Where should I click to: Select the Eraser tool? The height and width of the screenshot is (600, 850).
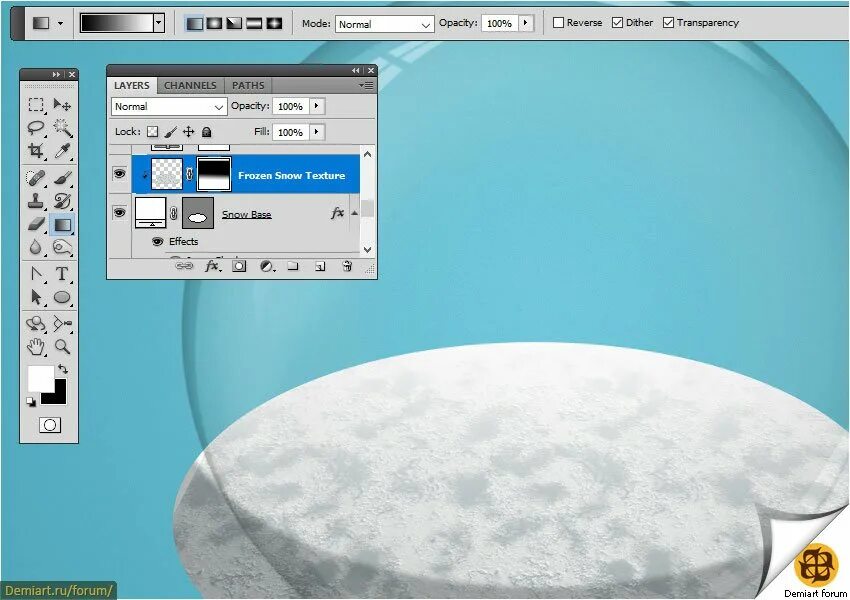click(x=36, y=224)
